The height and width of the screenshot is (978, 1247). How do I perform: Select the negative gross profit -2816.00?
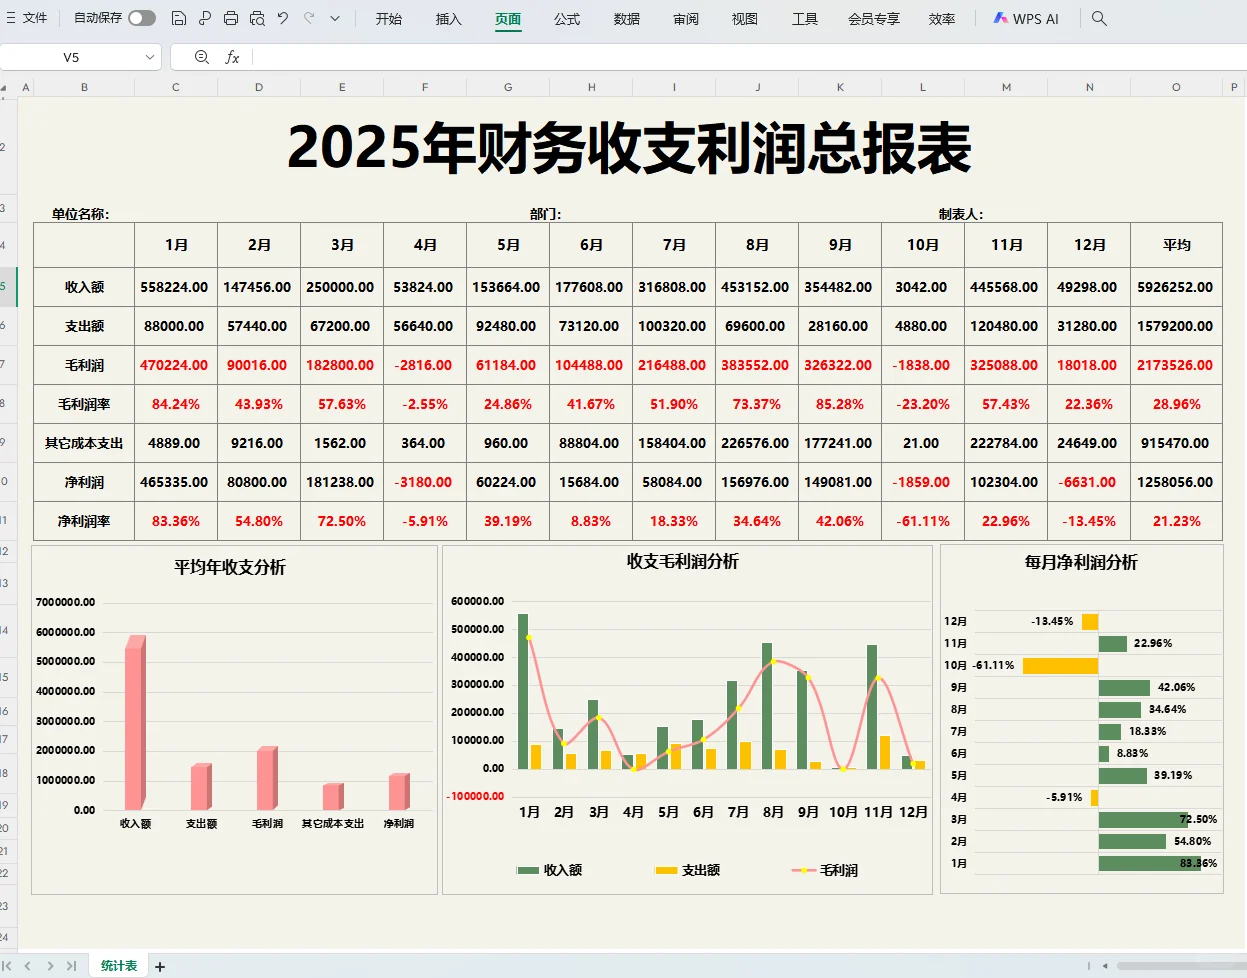[424, 365]
